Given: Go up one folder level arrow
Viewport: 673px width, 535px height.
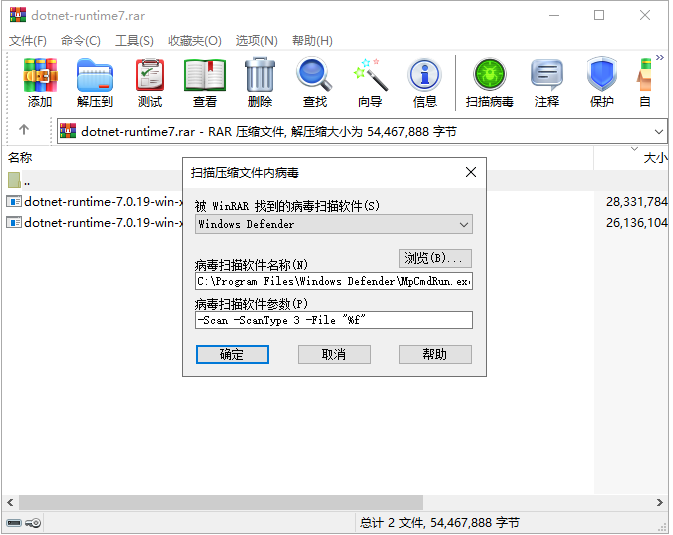Looking at the screenshot, I should (24, 130).
